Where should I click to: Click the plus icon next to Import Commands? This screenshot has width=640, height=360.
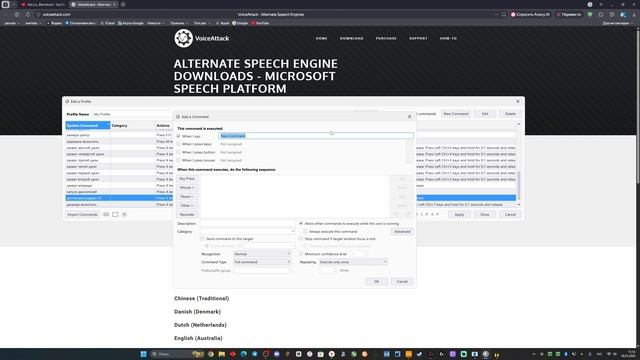click(x=124, y=214)
